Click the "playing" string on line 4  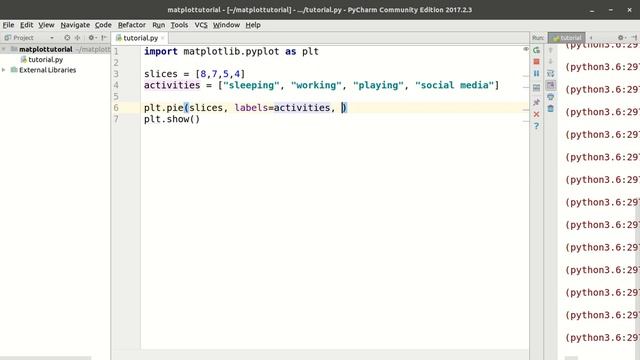tap(378, 85)
